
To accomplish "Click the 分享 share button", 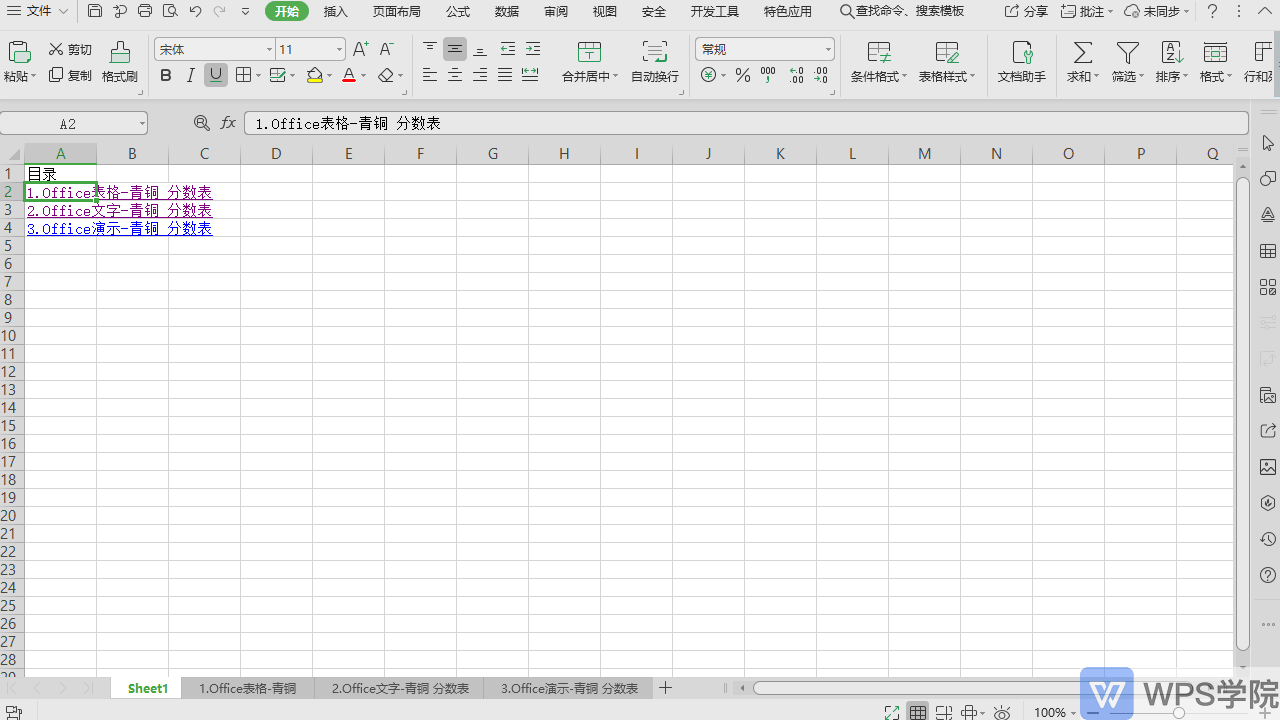I will (1026, 11).
